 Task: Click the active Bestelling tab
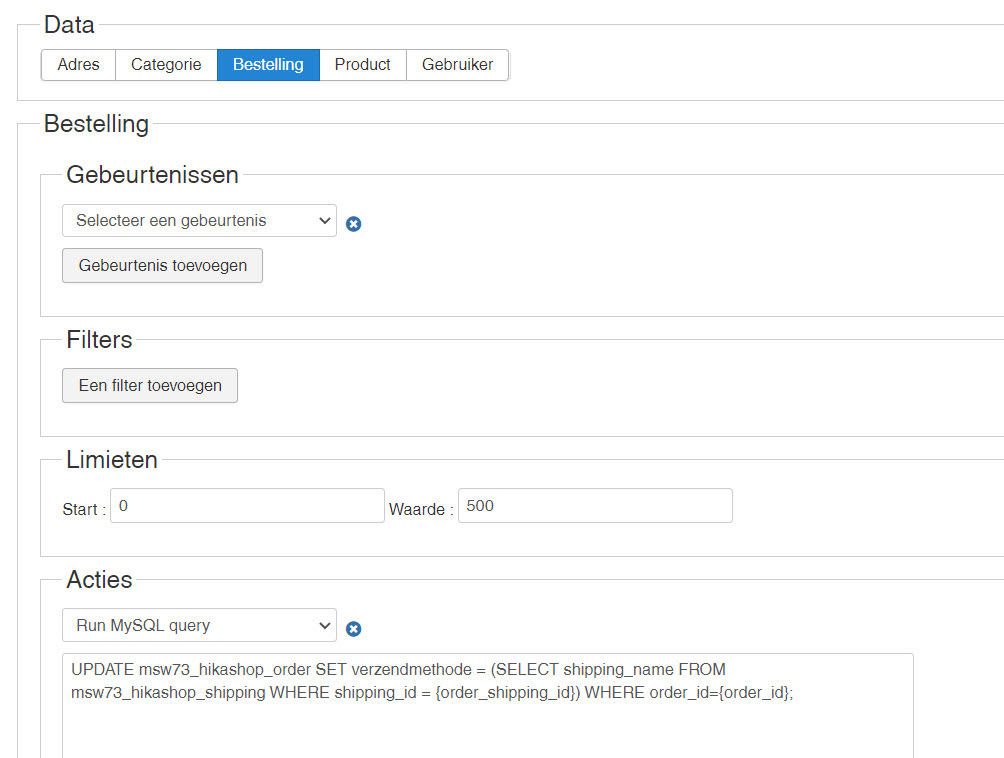point(268,65)
